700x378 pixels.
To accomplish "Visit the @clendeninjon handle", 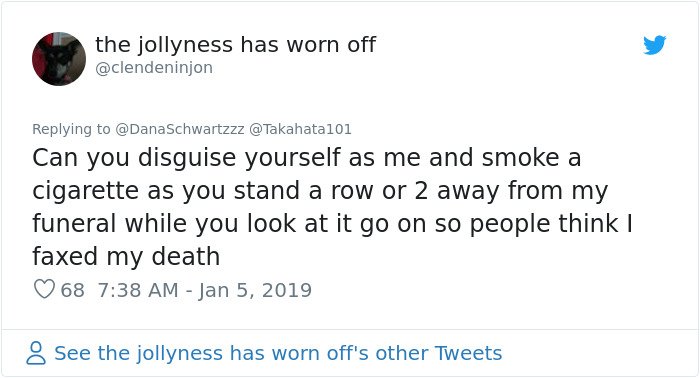I will tap(154, 68).
